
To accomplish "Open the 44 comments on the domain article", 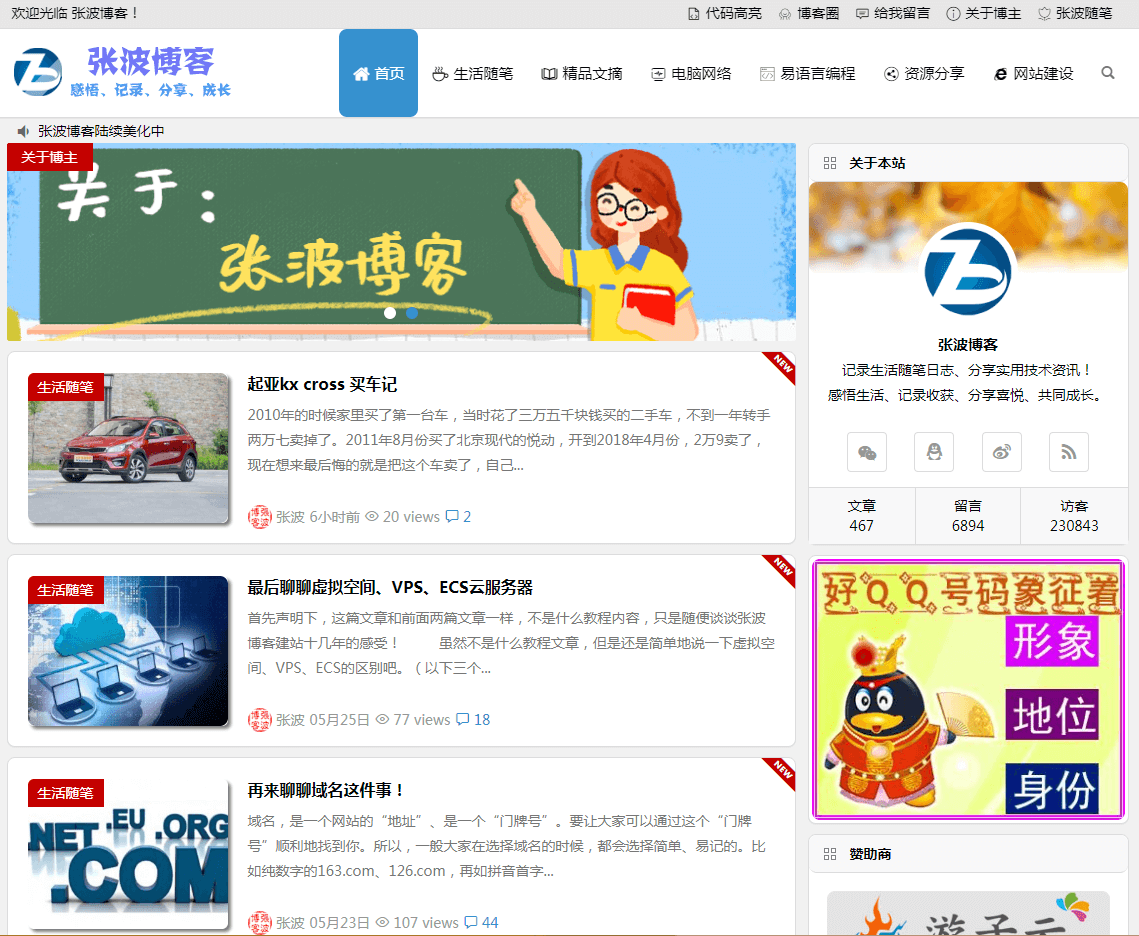I will (481, 922).
